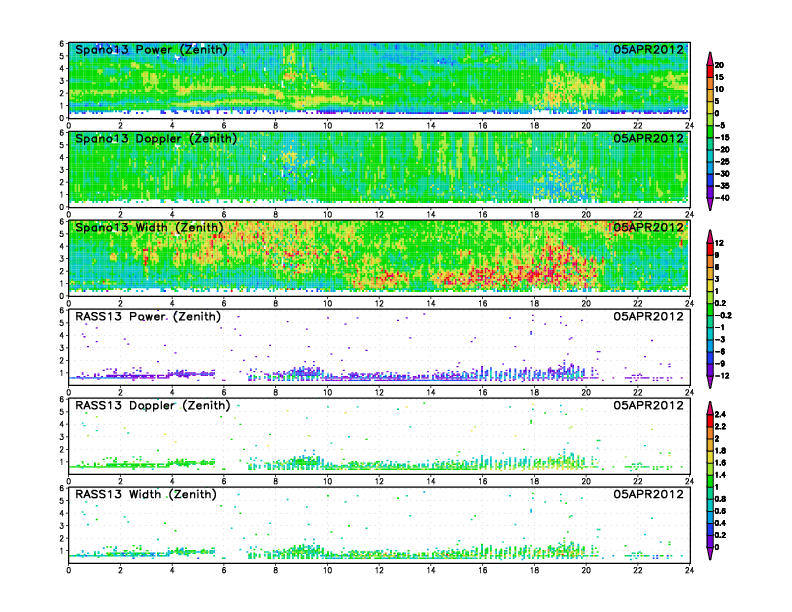This screenshot has height=612, width=792.
Task: Click the x-axis tick 14 under Spano13 Width panel
Action: [431, 303]
